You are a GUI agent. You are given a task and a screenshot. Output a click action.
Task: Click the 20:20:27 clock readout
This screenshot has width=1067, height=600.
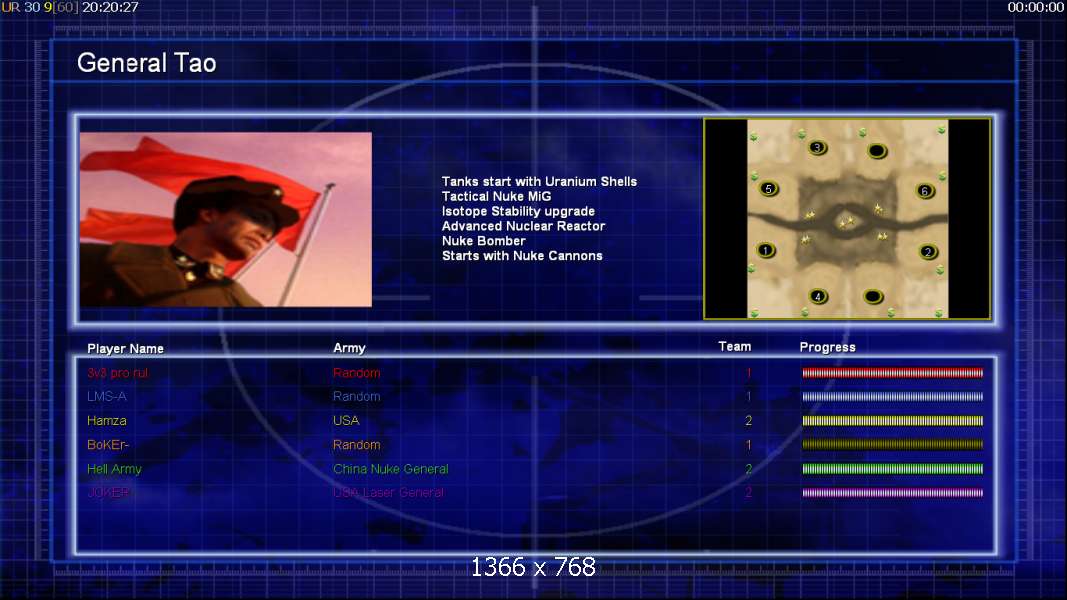tap(110, 7)
